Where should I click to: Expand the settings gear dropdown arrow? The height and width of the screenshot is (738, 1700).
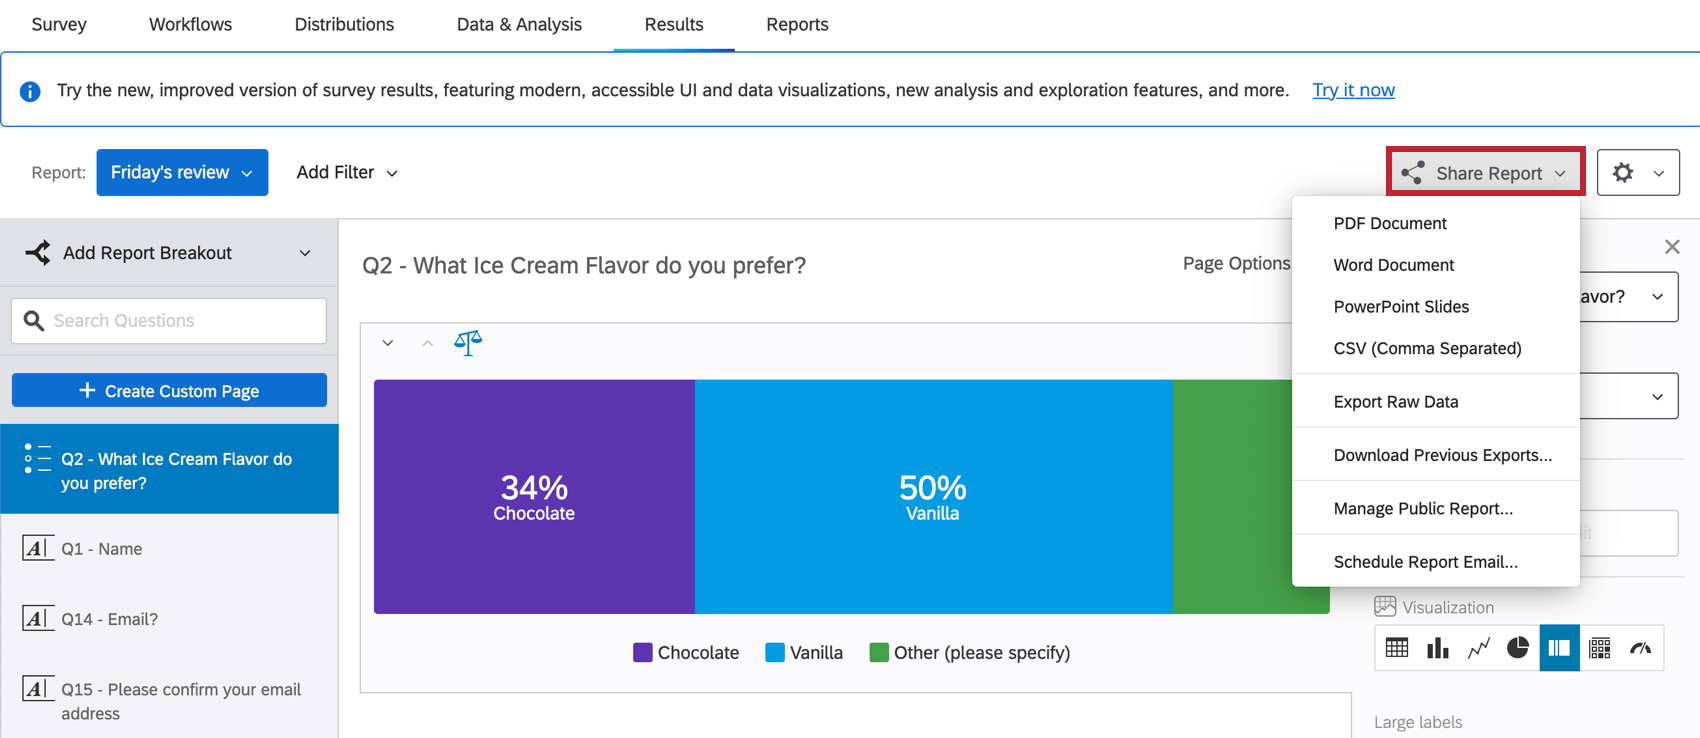(1657, 172)
